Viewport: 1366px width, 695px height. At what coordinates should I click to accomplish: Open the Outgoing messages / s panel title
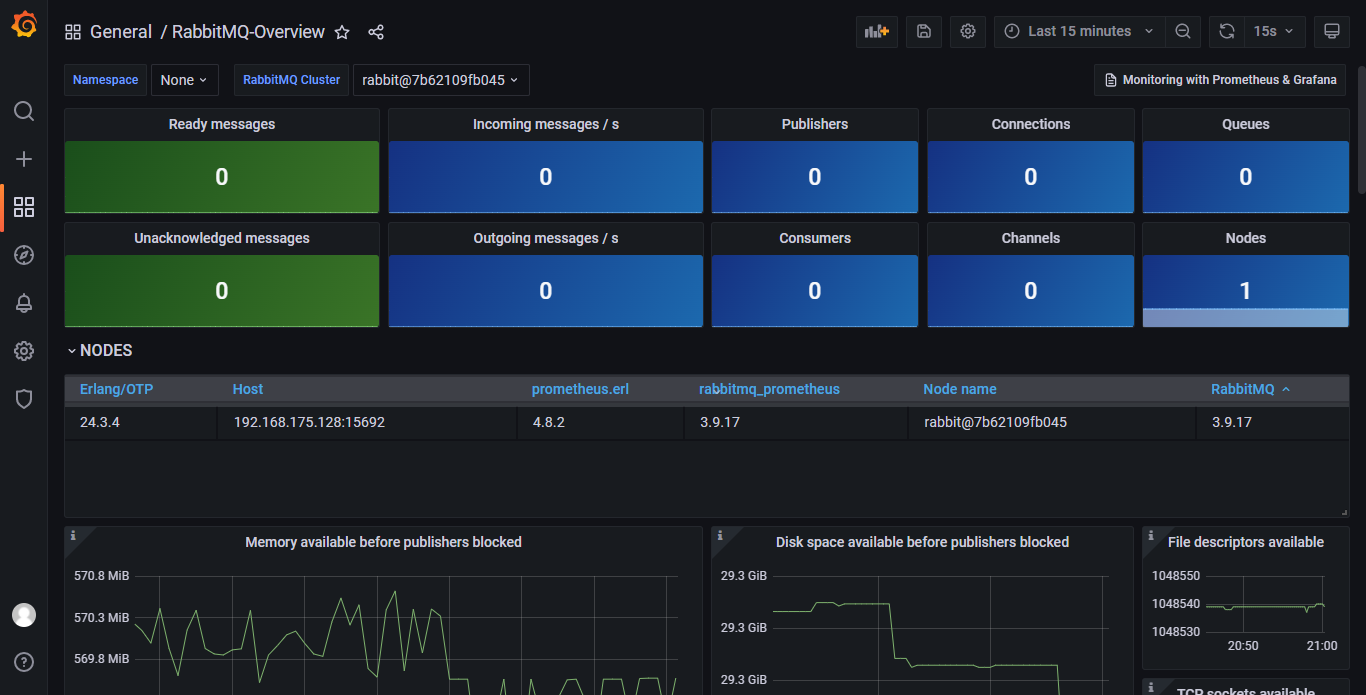[546, 238]
